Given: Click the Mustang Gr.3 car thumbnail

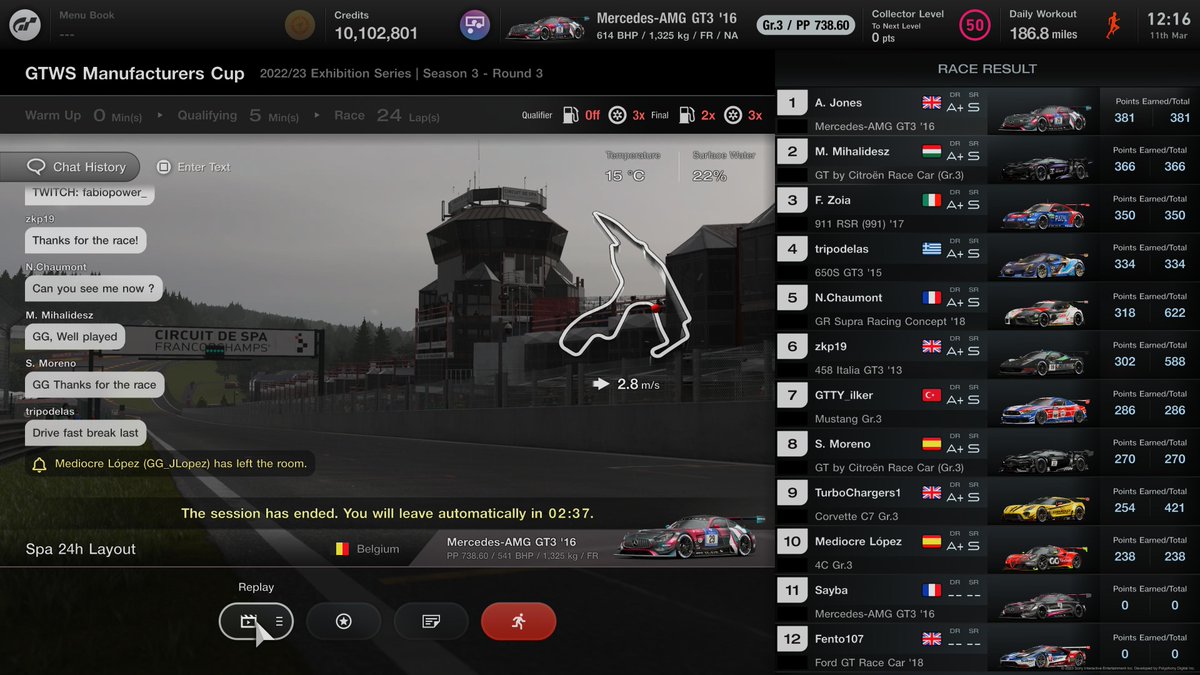Looking at the screenshot, I should pyautogui.click(x=1043, y=409).
